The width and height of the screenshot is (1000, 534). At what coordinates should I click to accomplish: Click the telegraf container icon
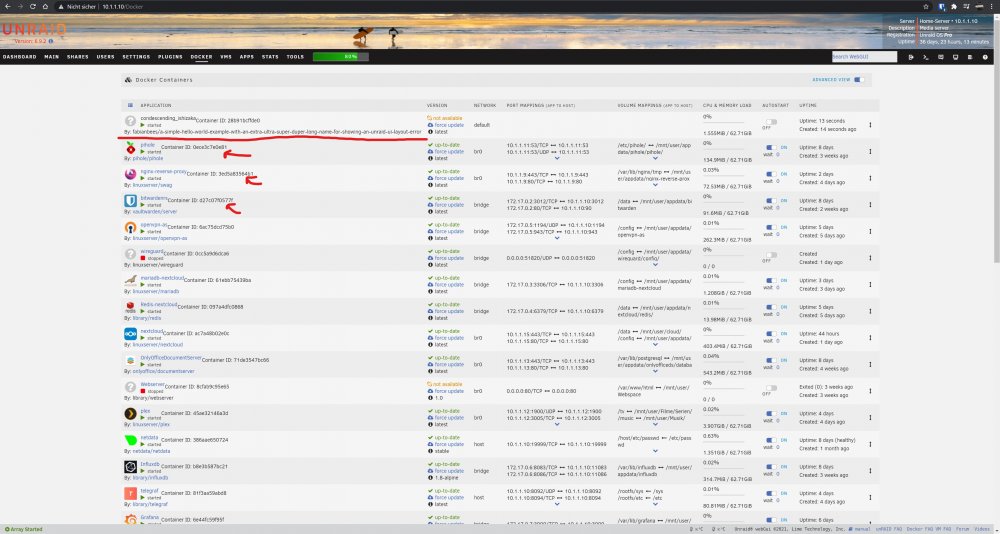pyautogui.click(x=130, y=493)
